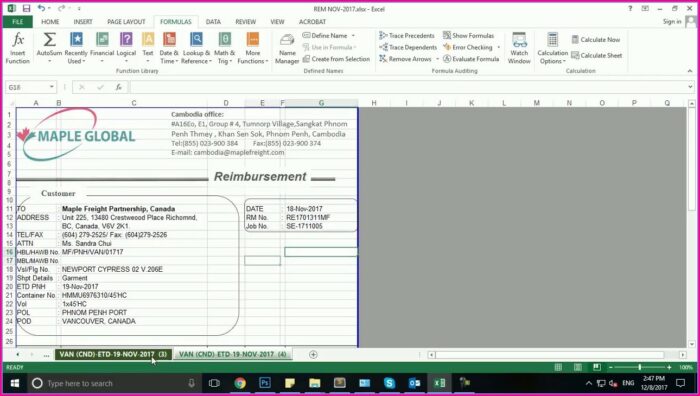Open the Undo history dropdown
The image size is (700, 396).
(x=49, y=8)
